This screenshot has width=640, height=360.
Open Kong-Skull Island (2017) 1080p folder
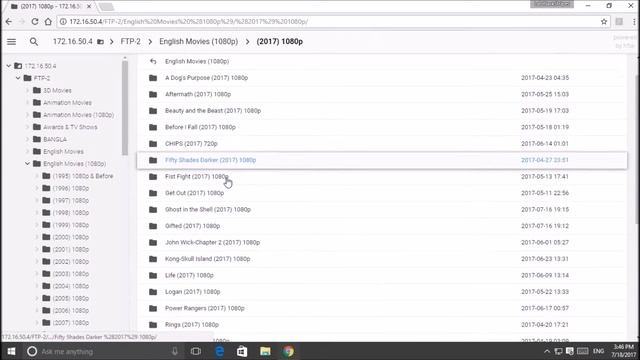[207, 259]
